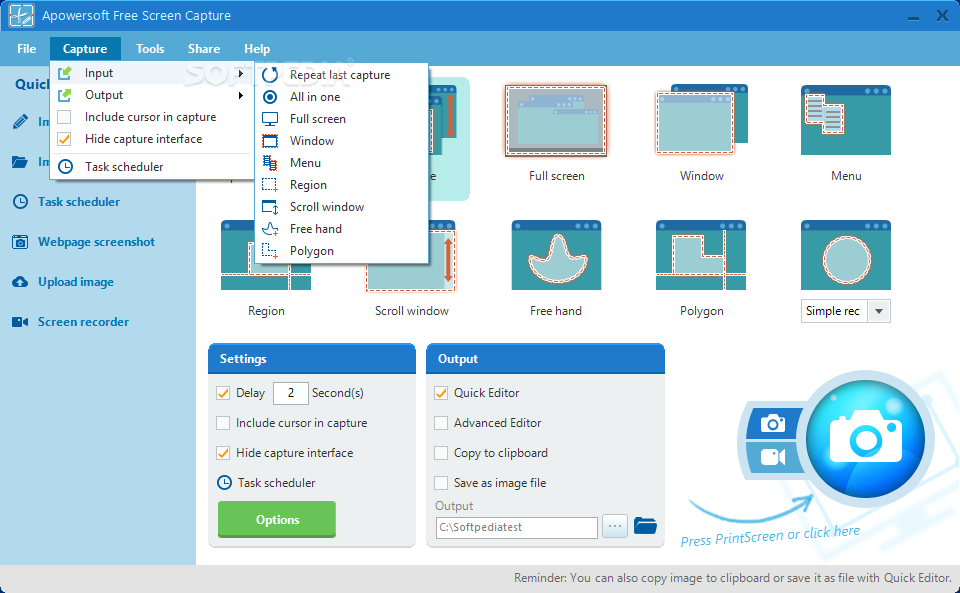Image resolution: width=960 pixels, height=593 pixels.
Task: Toggle Include cursor in capture settings checkbox
Action: (223, 423)
